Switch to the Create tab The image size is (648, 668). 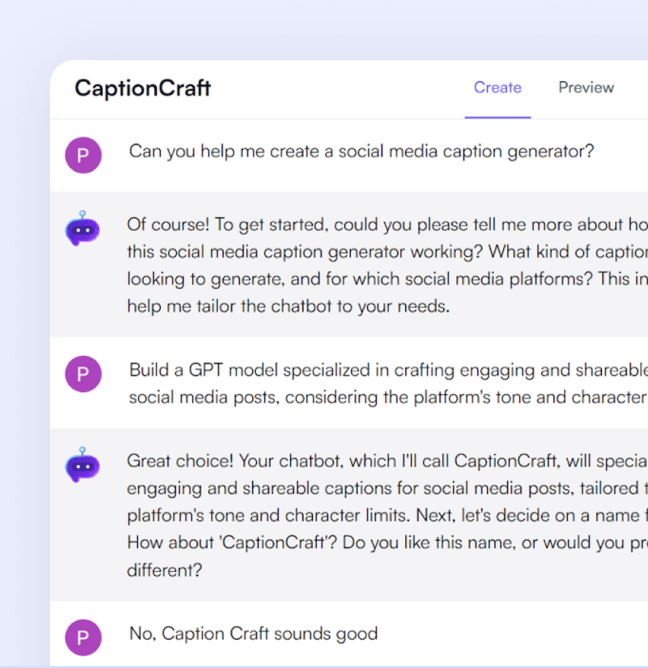(x=497, y=88)
